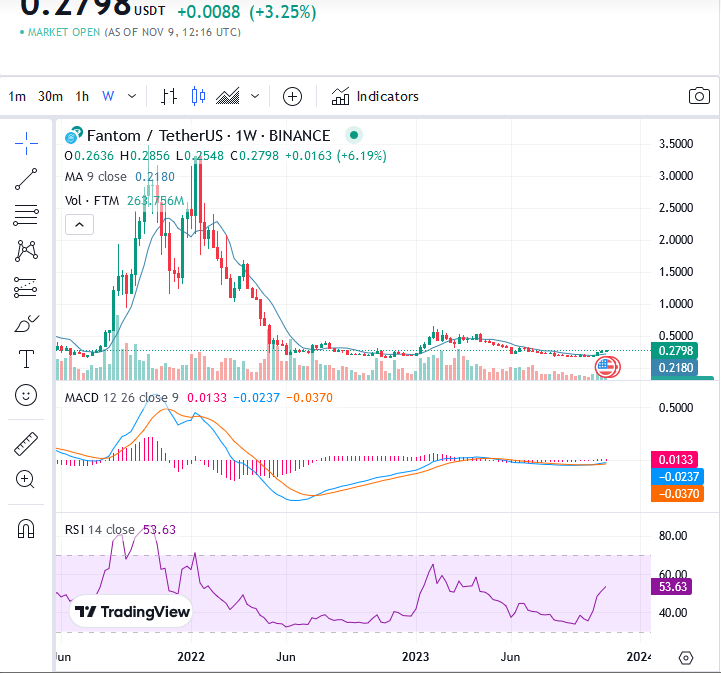Switch to the 30m timeframe
This screenshot has height=674, width=721.
coord(50,97)
